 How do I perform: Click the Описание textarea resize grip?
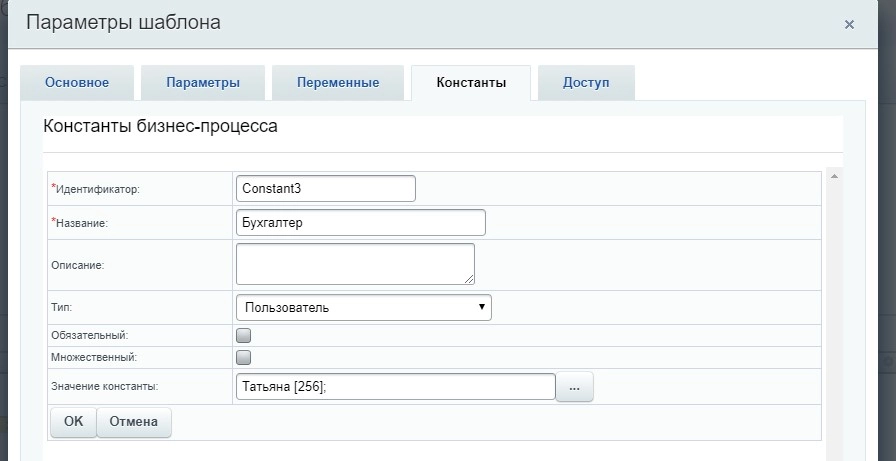point(469,279)
